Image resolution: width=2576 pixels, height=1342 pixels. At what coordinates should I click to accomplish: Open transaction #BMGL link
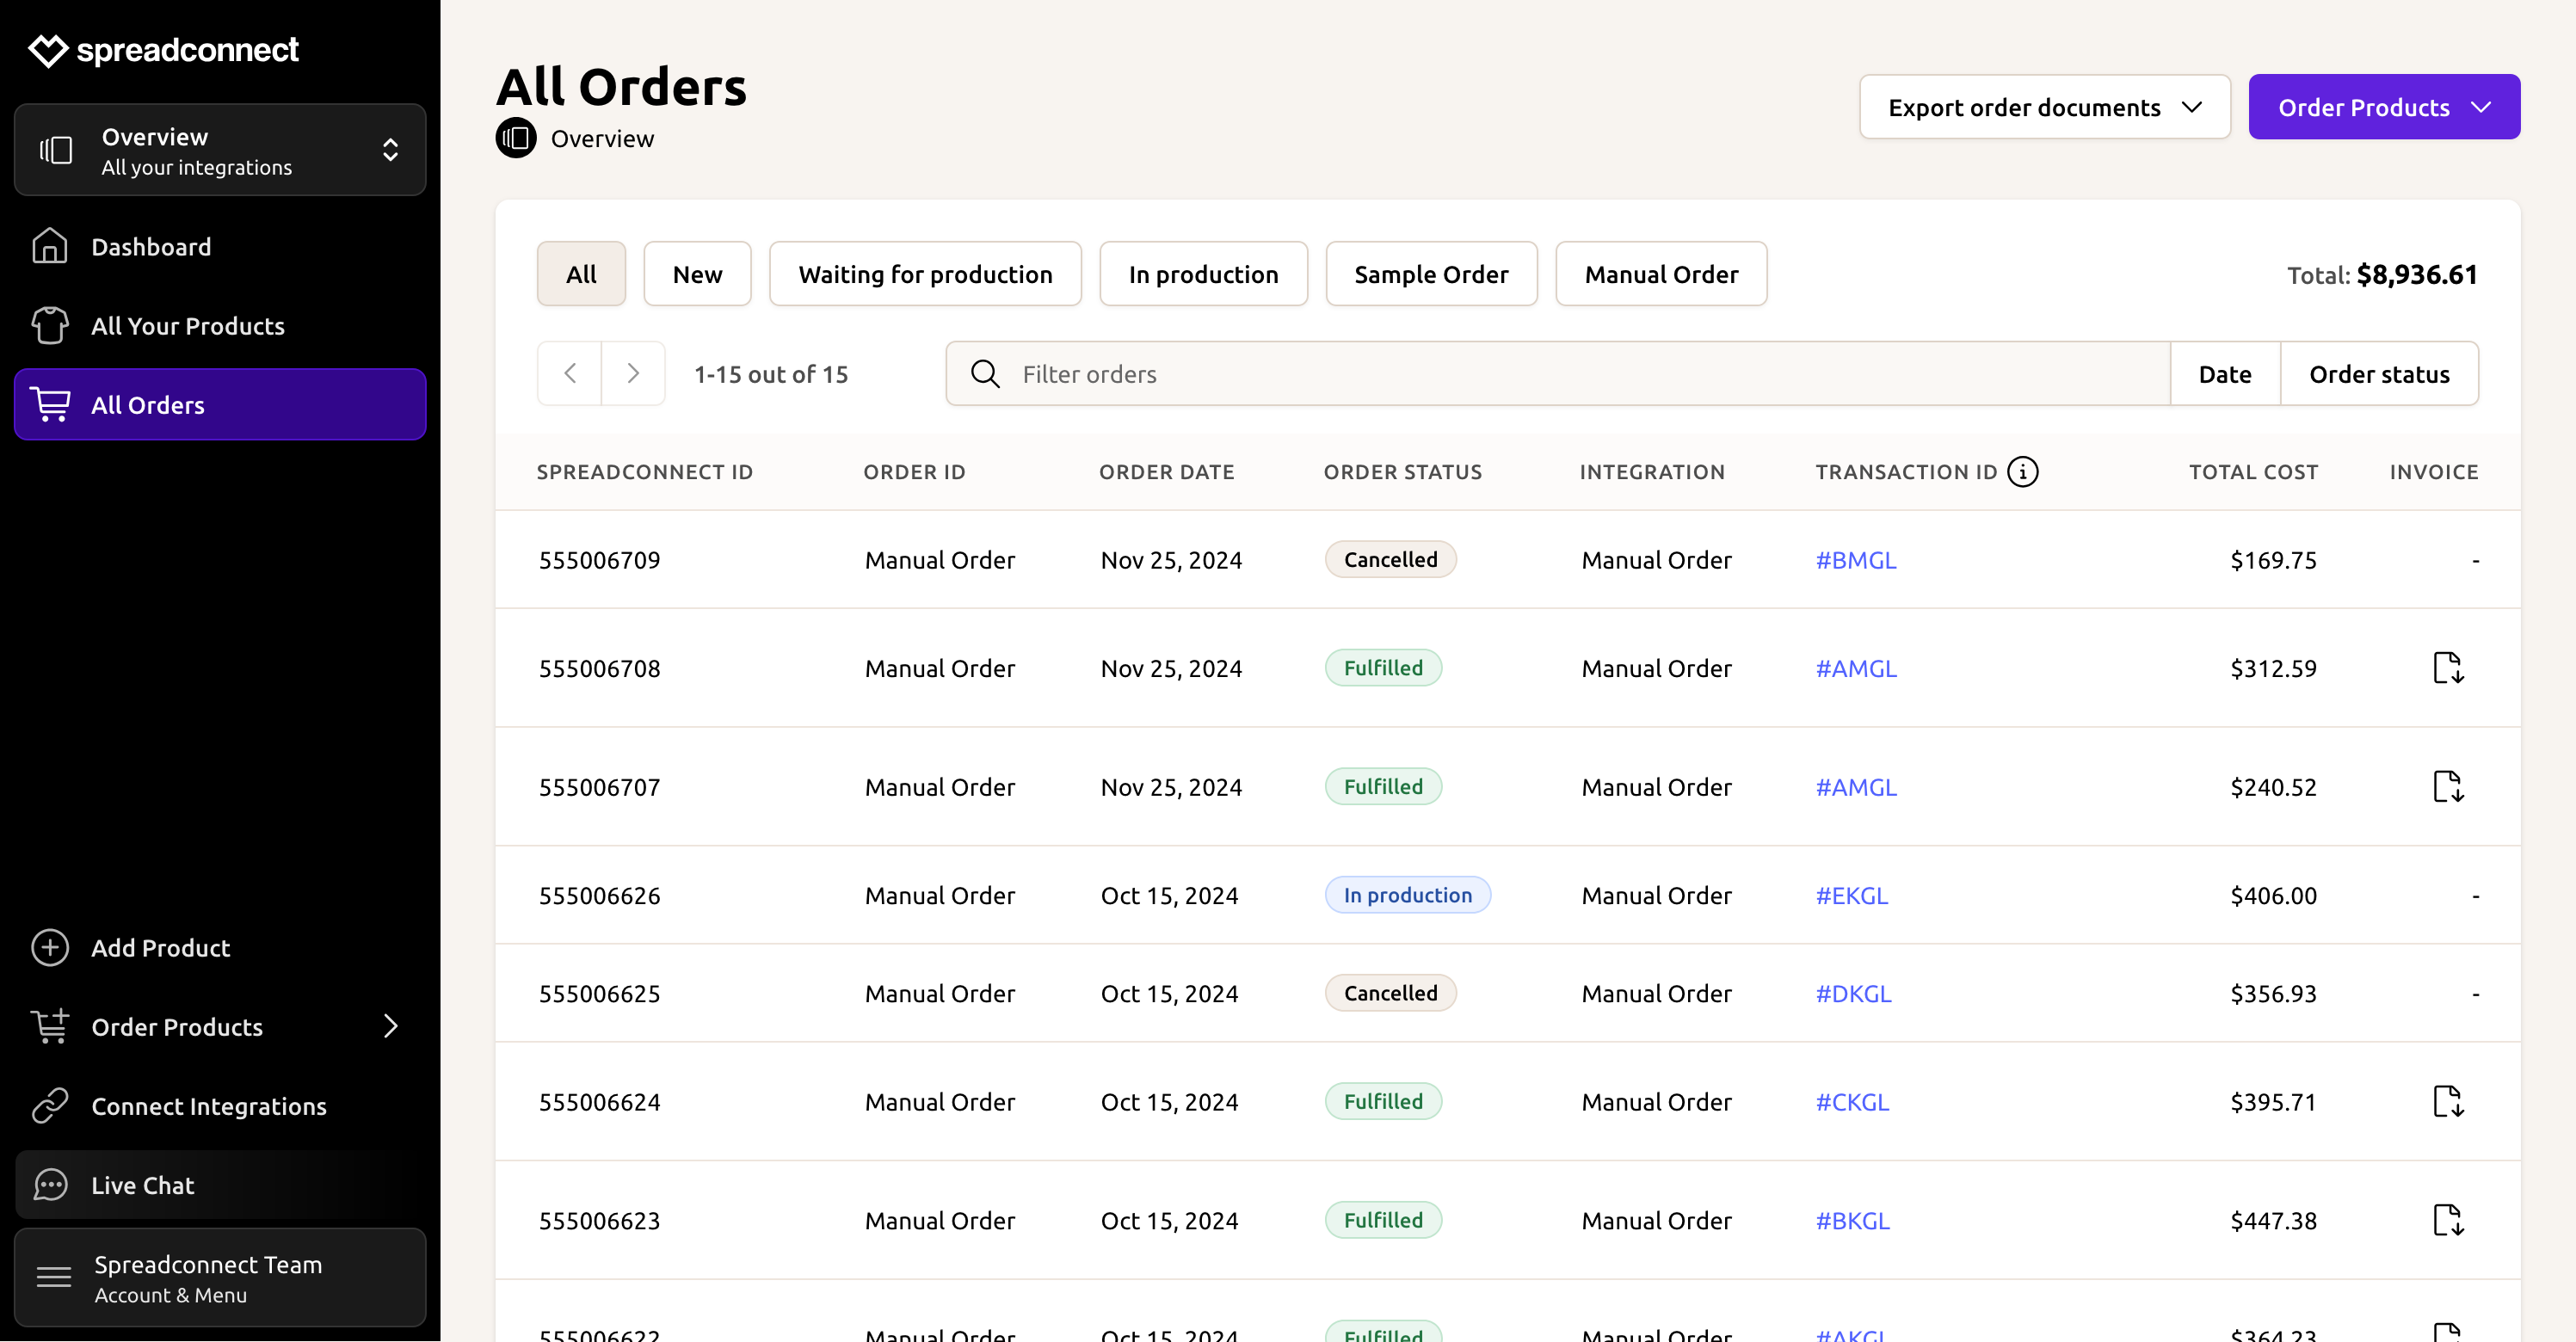pyautogui.click(x=1856, y=560)
